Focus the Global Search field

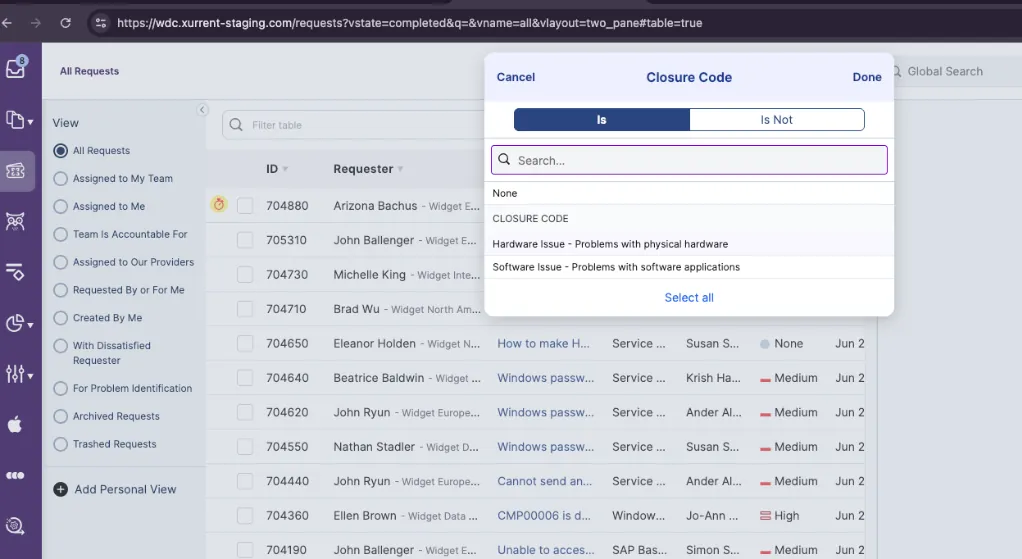click(x=945, y=72)
